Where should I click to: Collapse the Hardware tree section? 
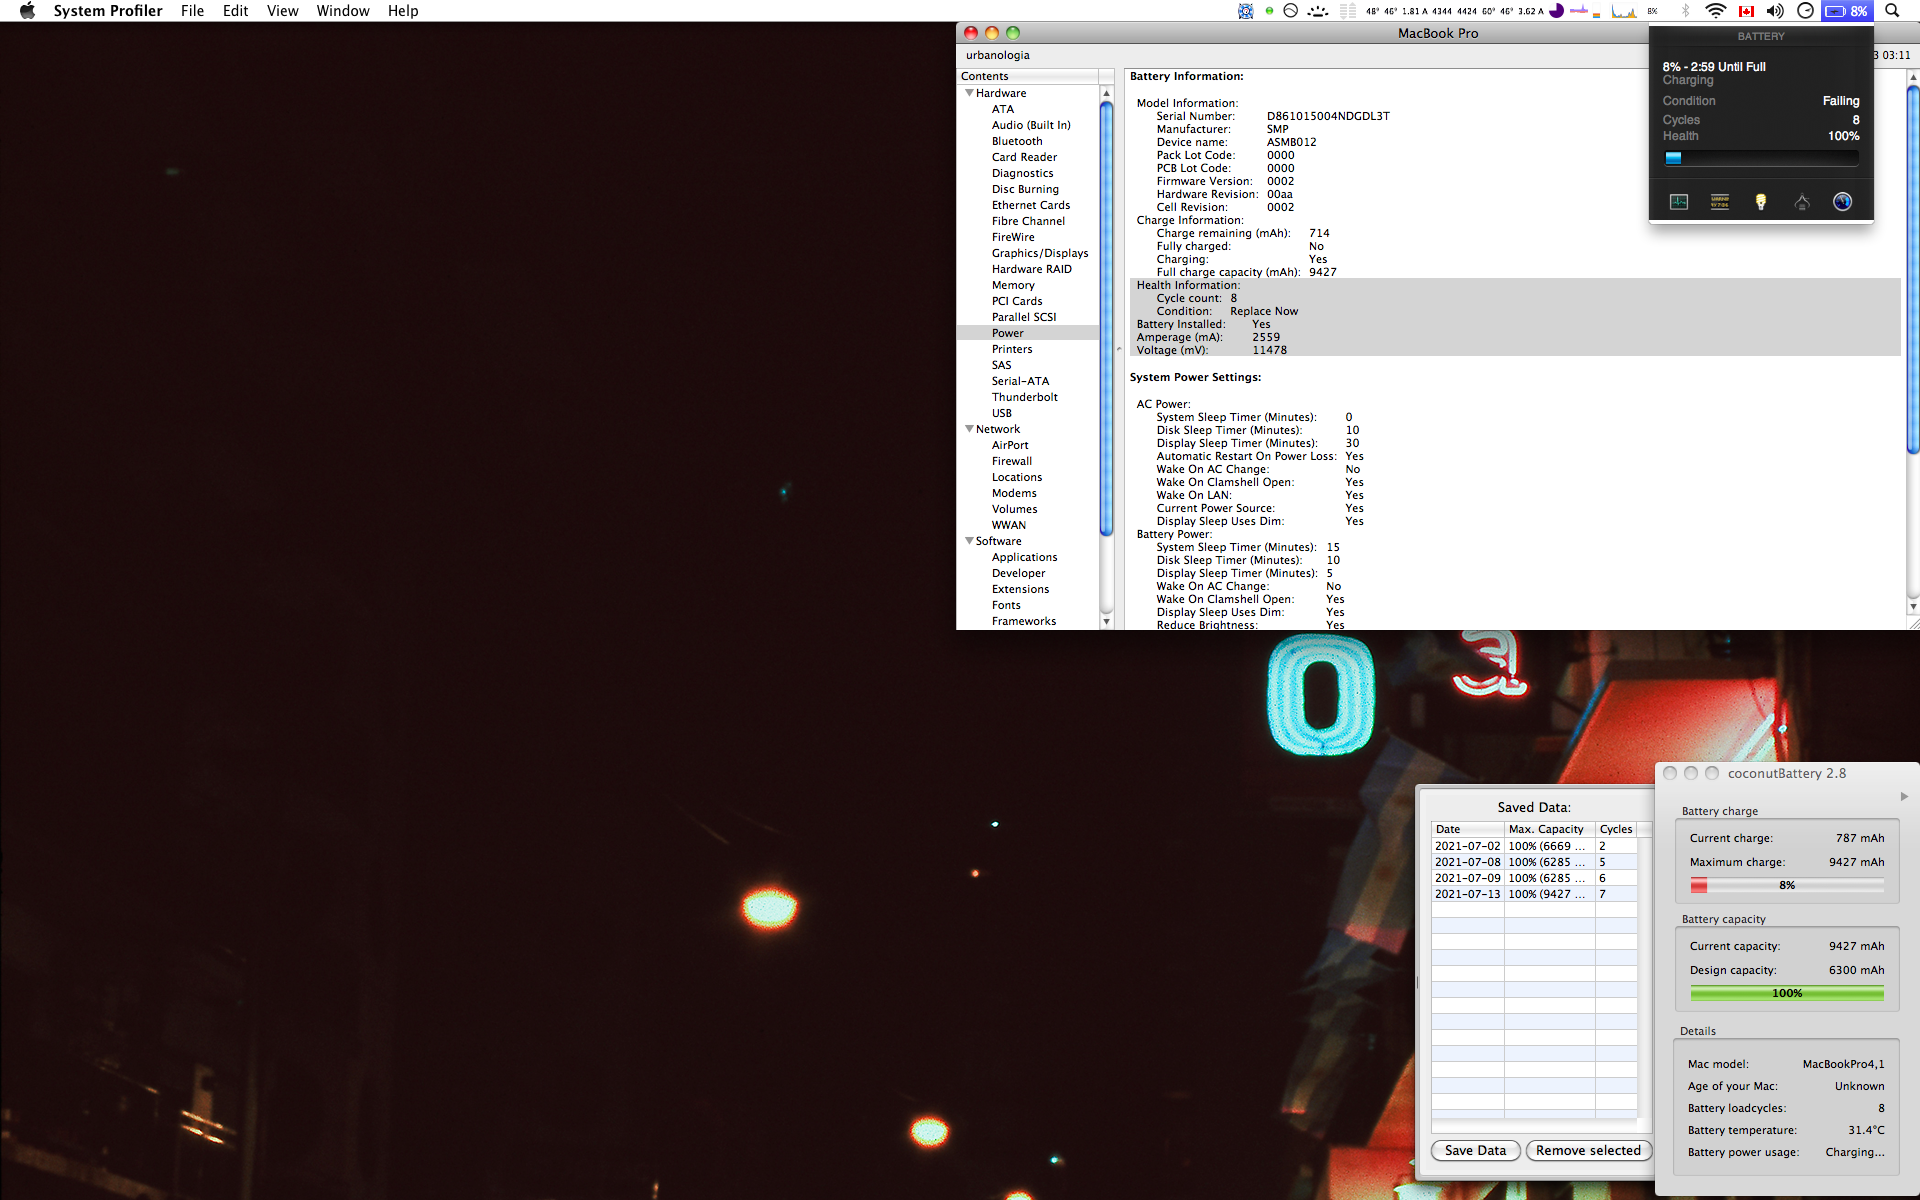coord(969,93)
